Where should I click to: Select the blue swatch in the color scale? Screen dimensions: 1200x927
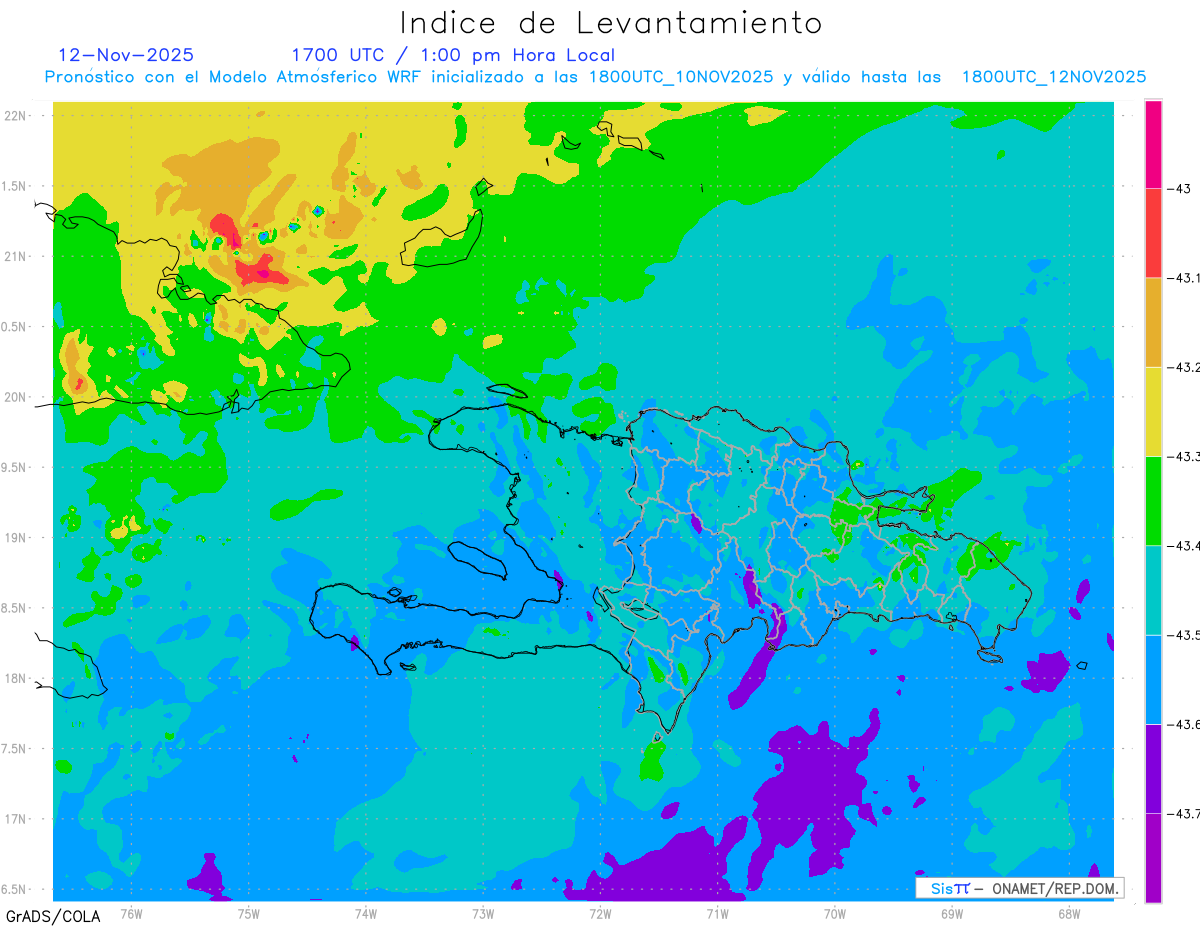pyautogui.click(x=1153, y=679)
